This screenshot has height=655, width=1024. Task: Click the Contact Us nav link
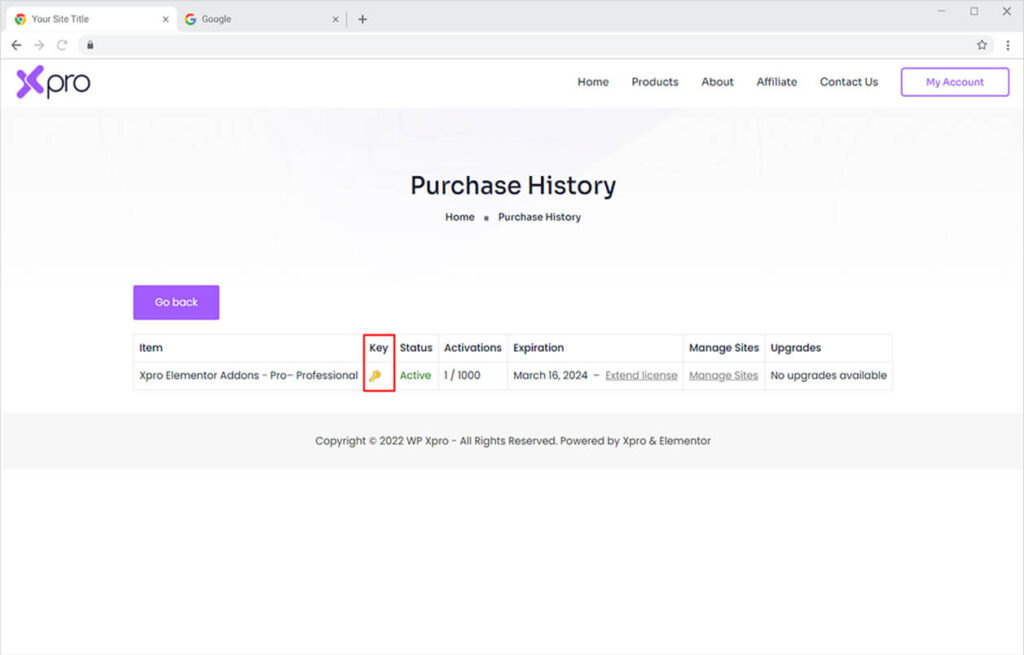coord(848,82)
